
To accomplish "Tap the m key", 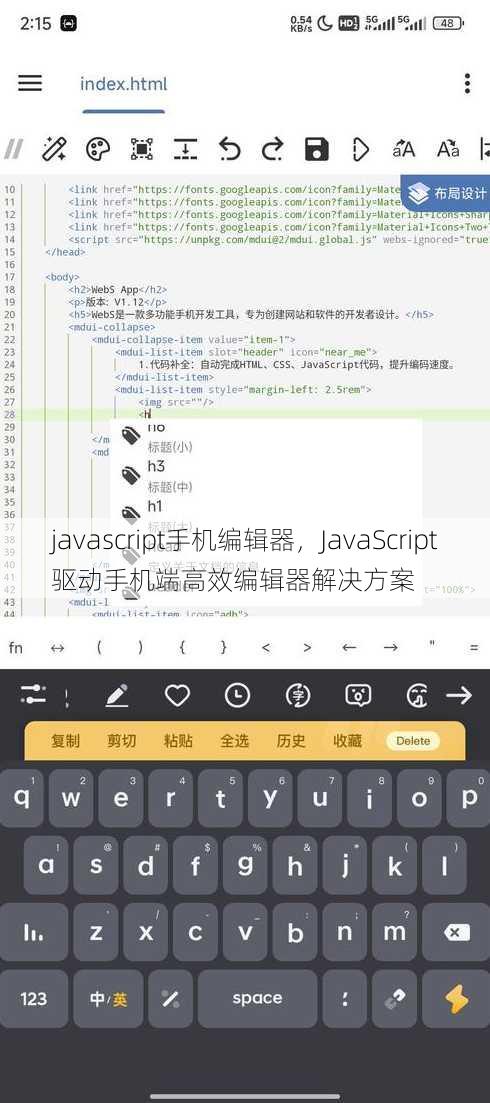I will tap(394, 932).
